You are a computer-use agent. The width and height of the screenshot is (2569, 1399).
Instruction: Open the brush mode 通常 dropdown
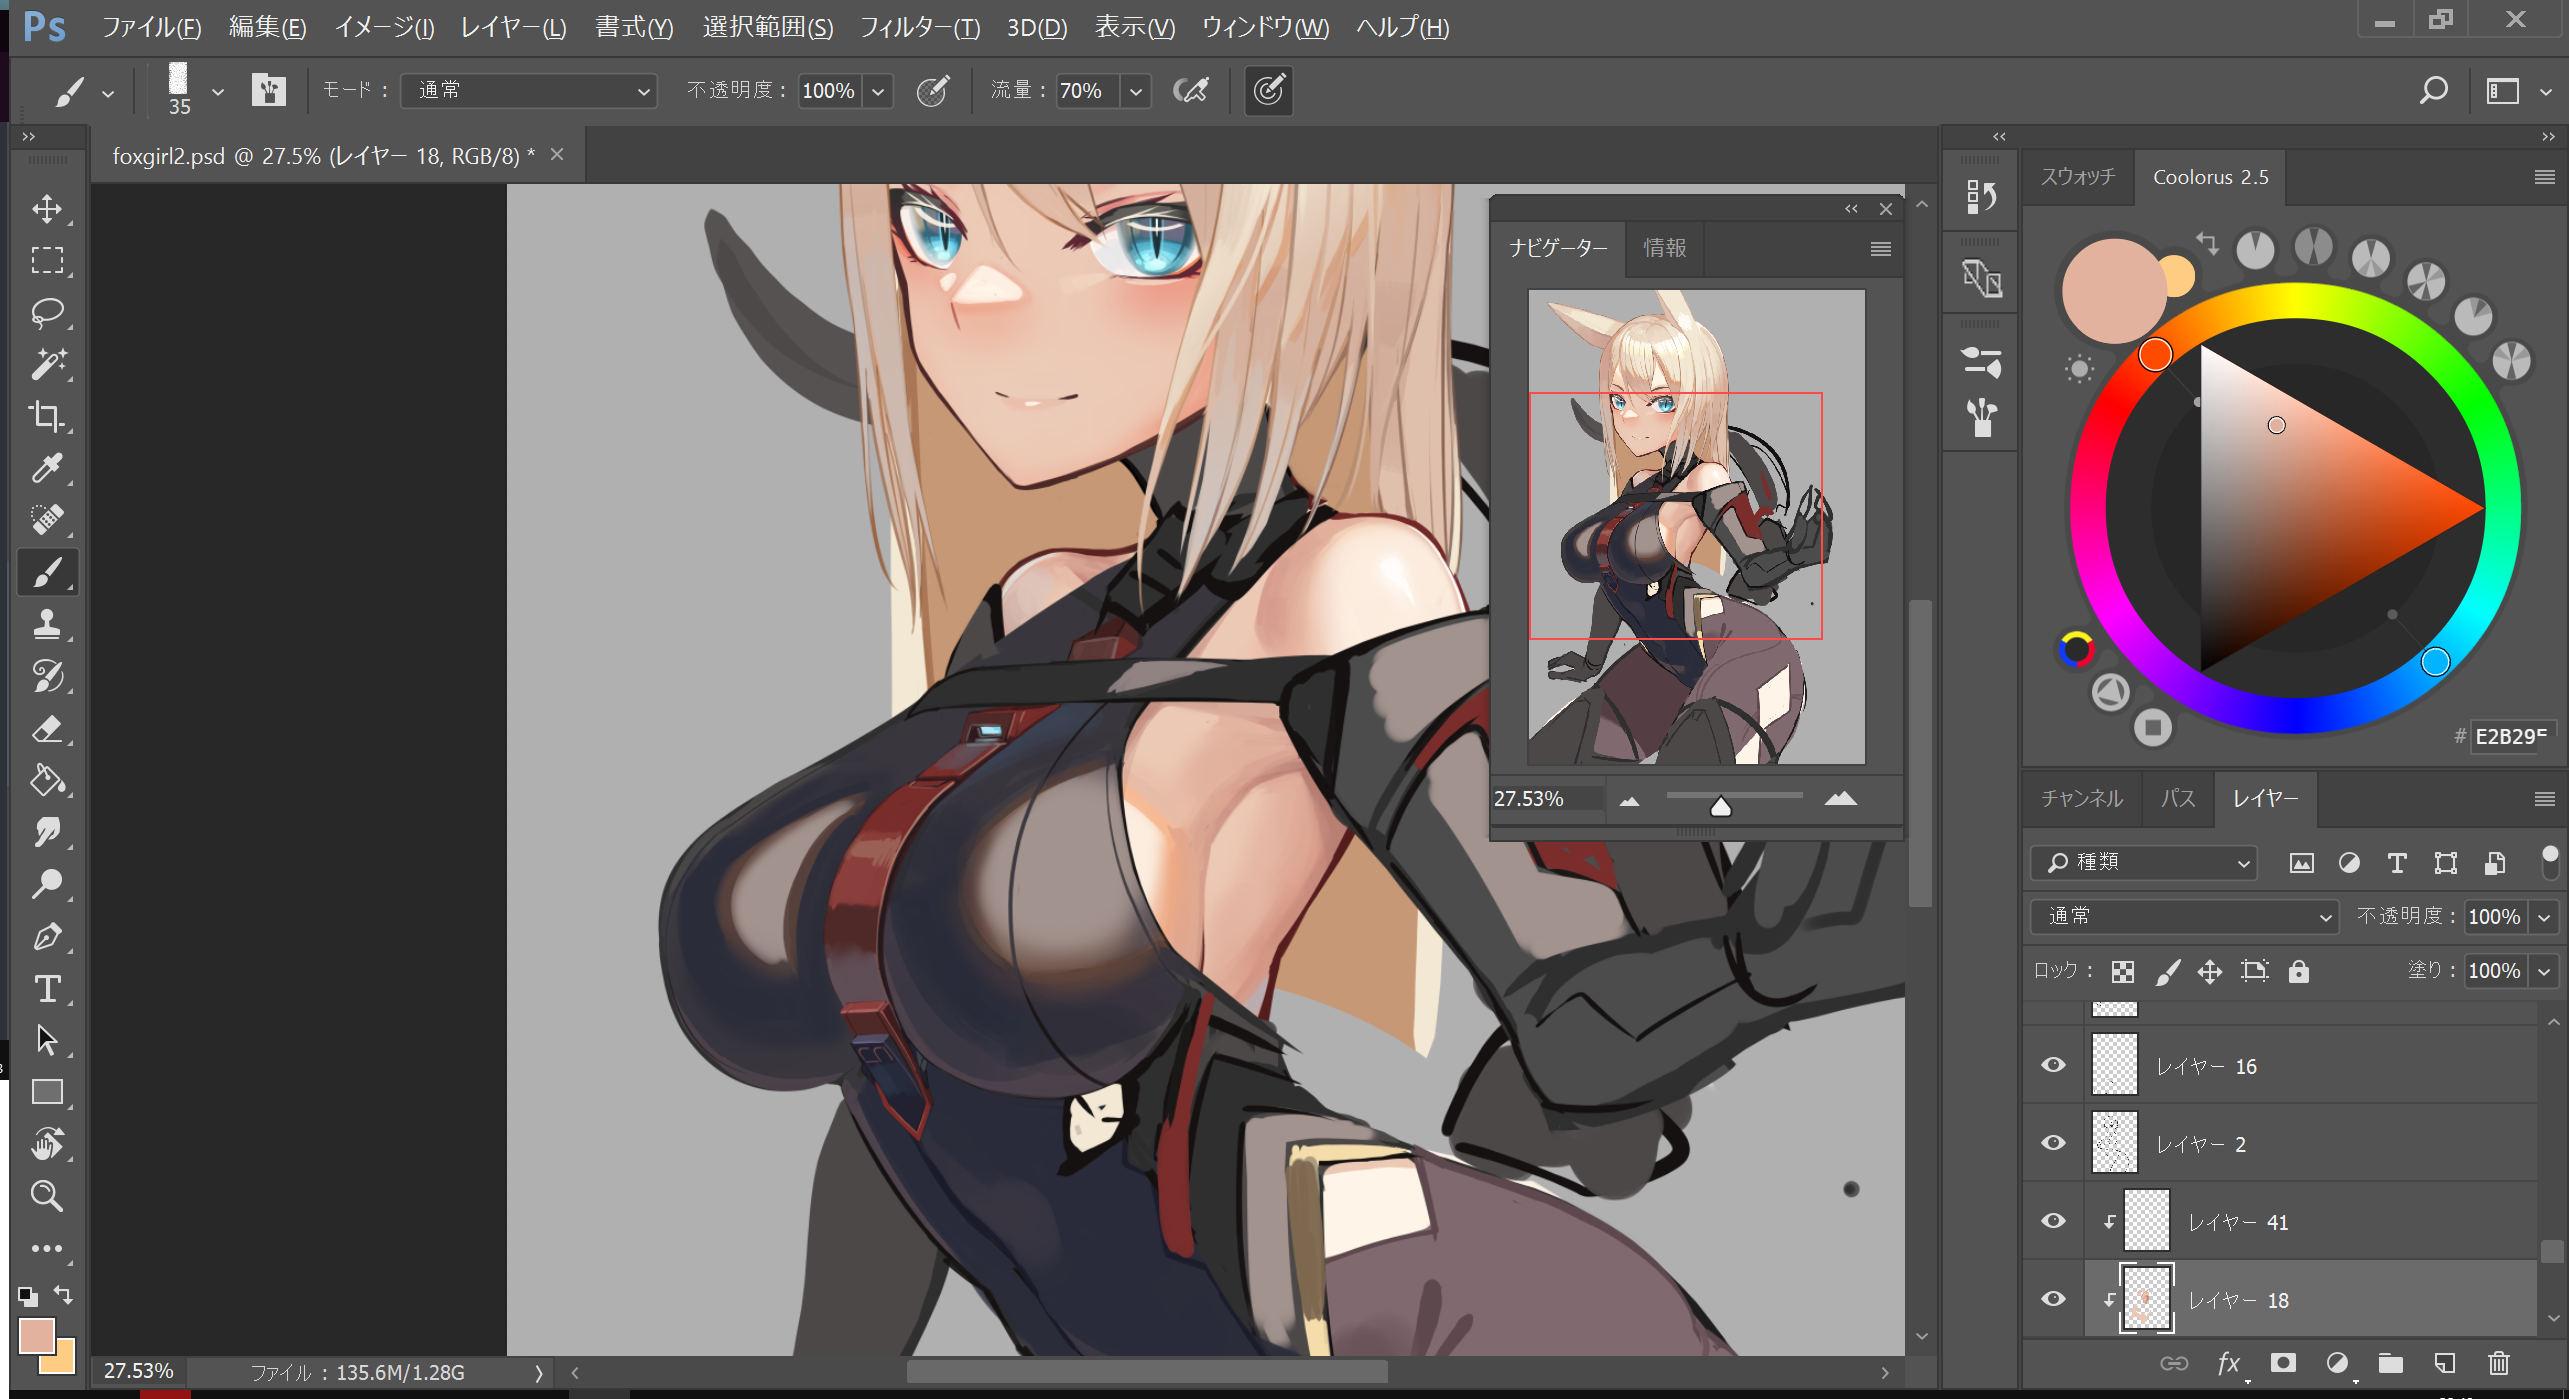[x=529, y=91]
